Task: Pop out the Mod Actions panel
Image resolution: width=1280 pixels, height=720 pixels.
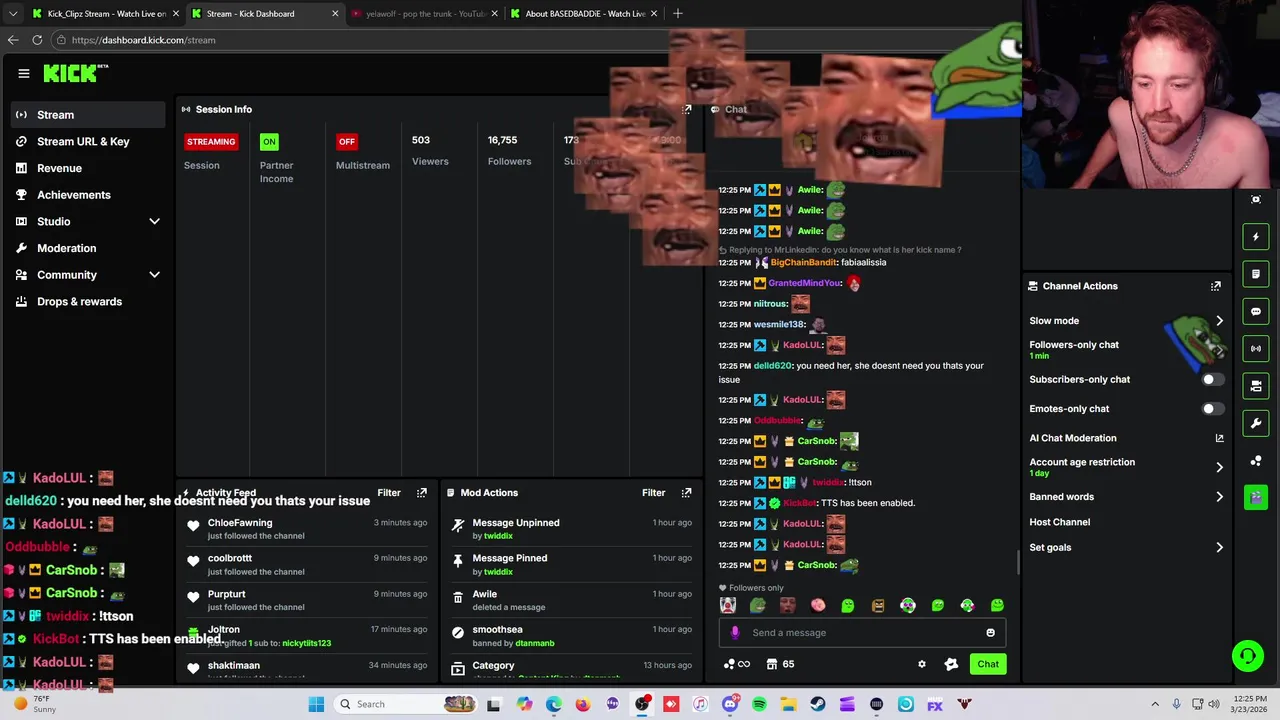Action: point(687,493)
